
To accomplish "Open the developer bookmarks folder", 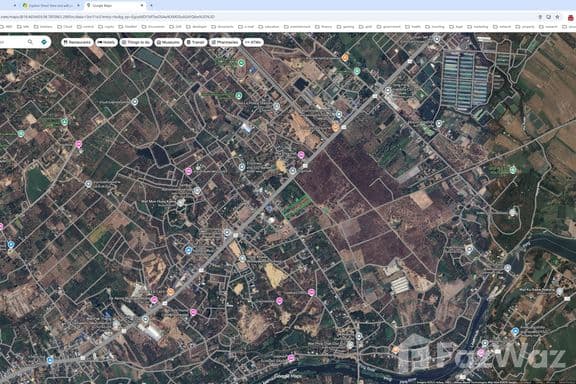I will point(197,27).
